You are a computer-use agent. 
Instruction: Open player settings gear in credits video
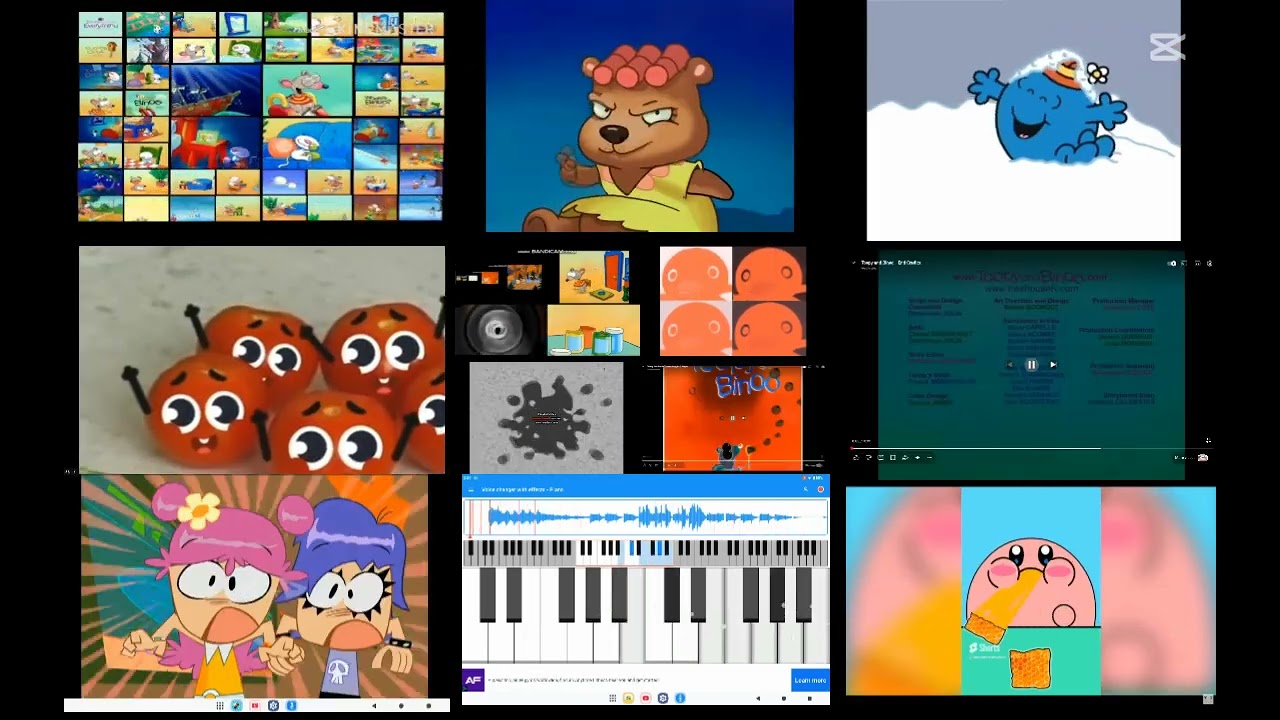click(1209, 263)
